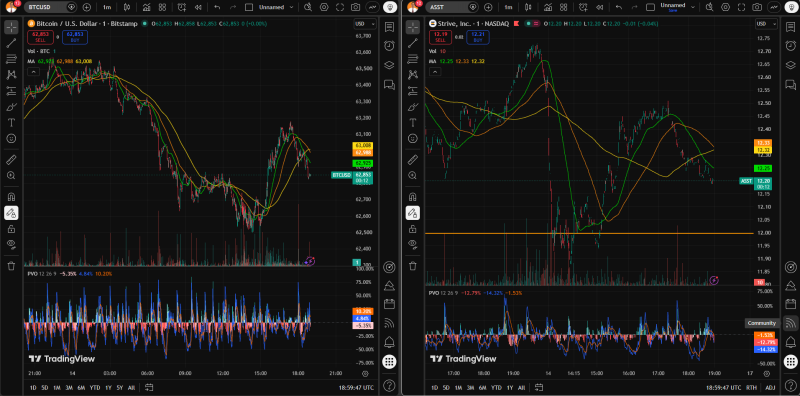
Task: Create alert from BTCUSD top toolbar
Action: [182, 7]
